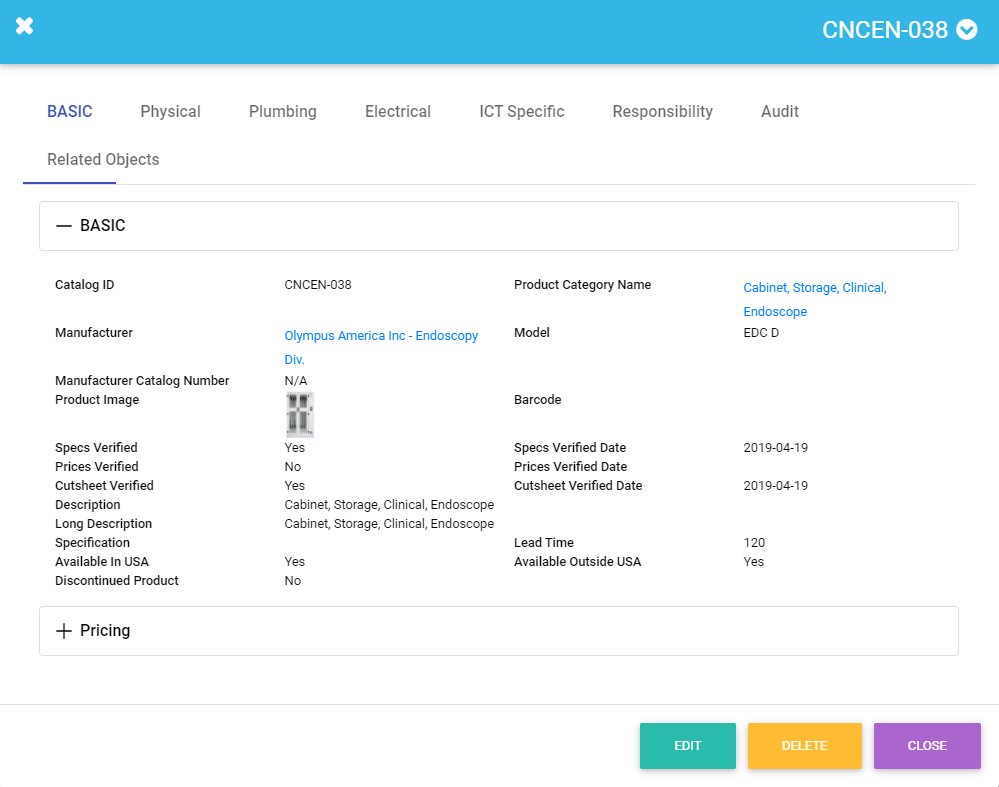This screenshot has height=787, width=999.
Task: Collapse the BASIC section with the minus icon
Action: coord(64,226)
